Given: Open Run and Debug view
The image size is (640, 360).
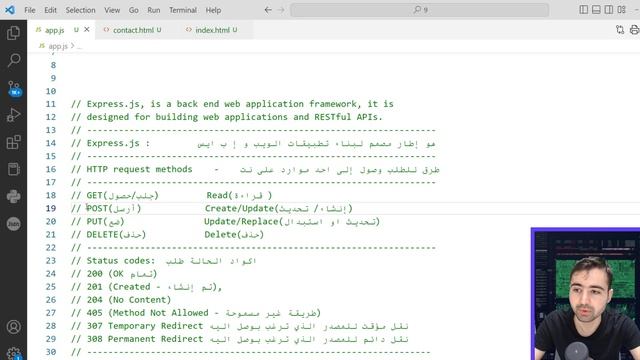Looking at the screenshot, I should pos(13,115).
